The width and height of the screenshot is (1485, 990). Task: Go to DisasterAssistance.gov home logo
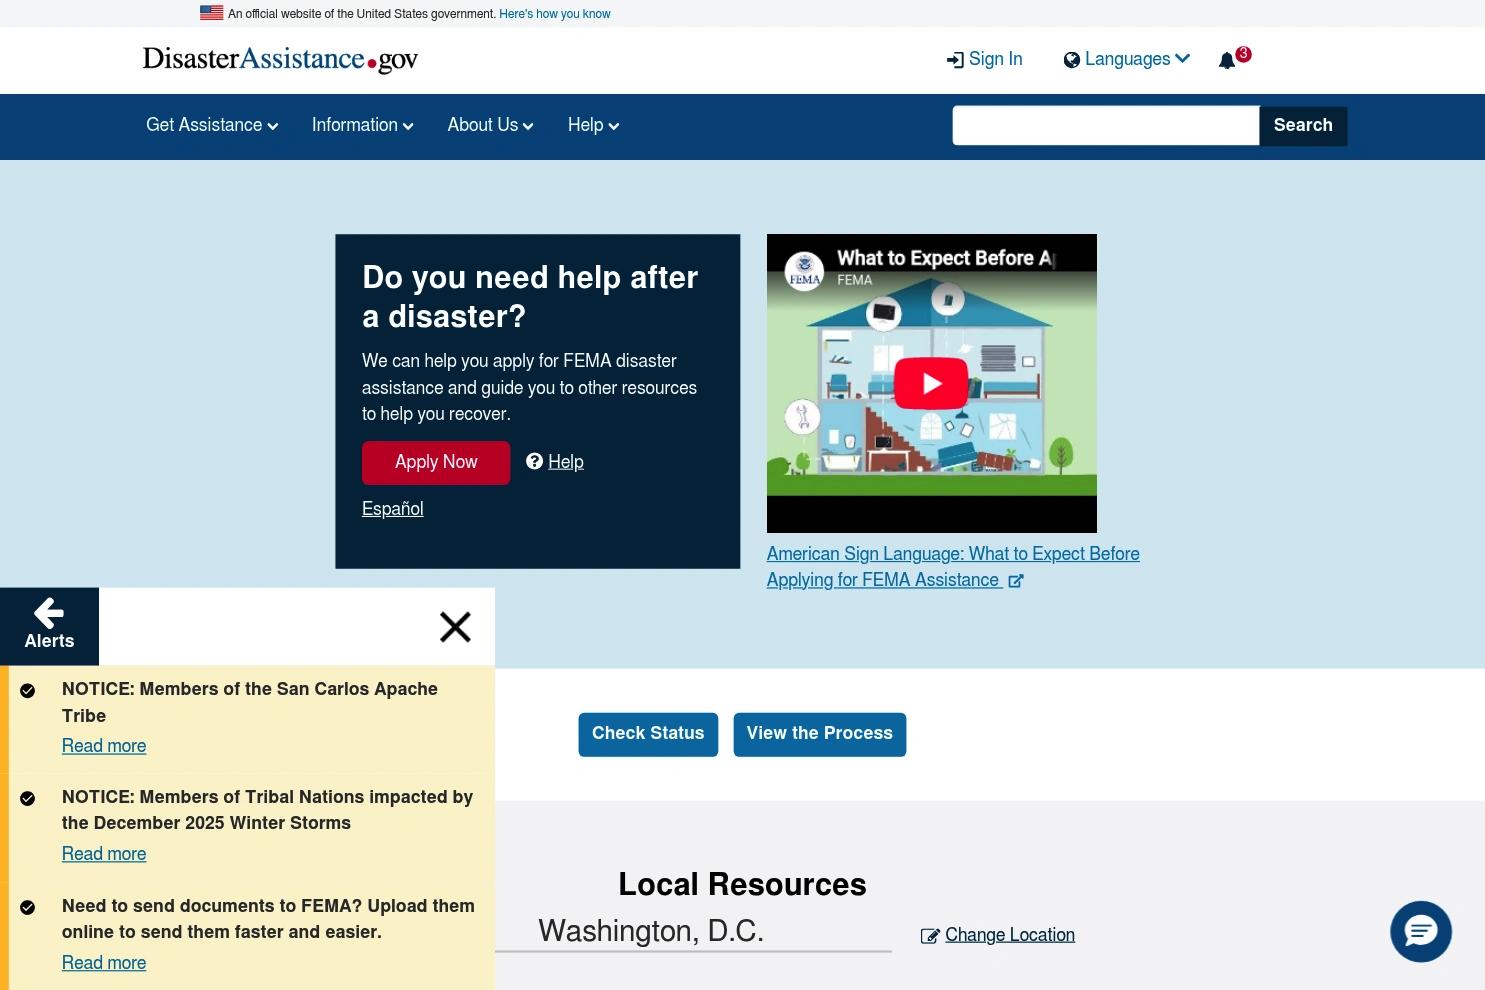(x=280, y=60)
